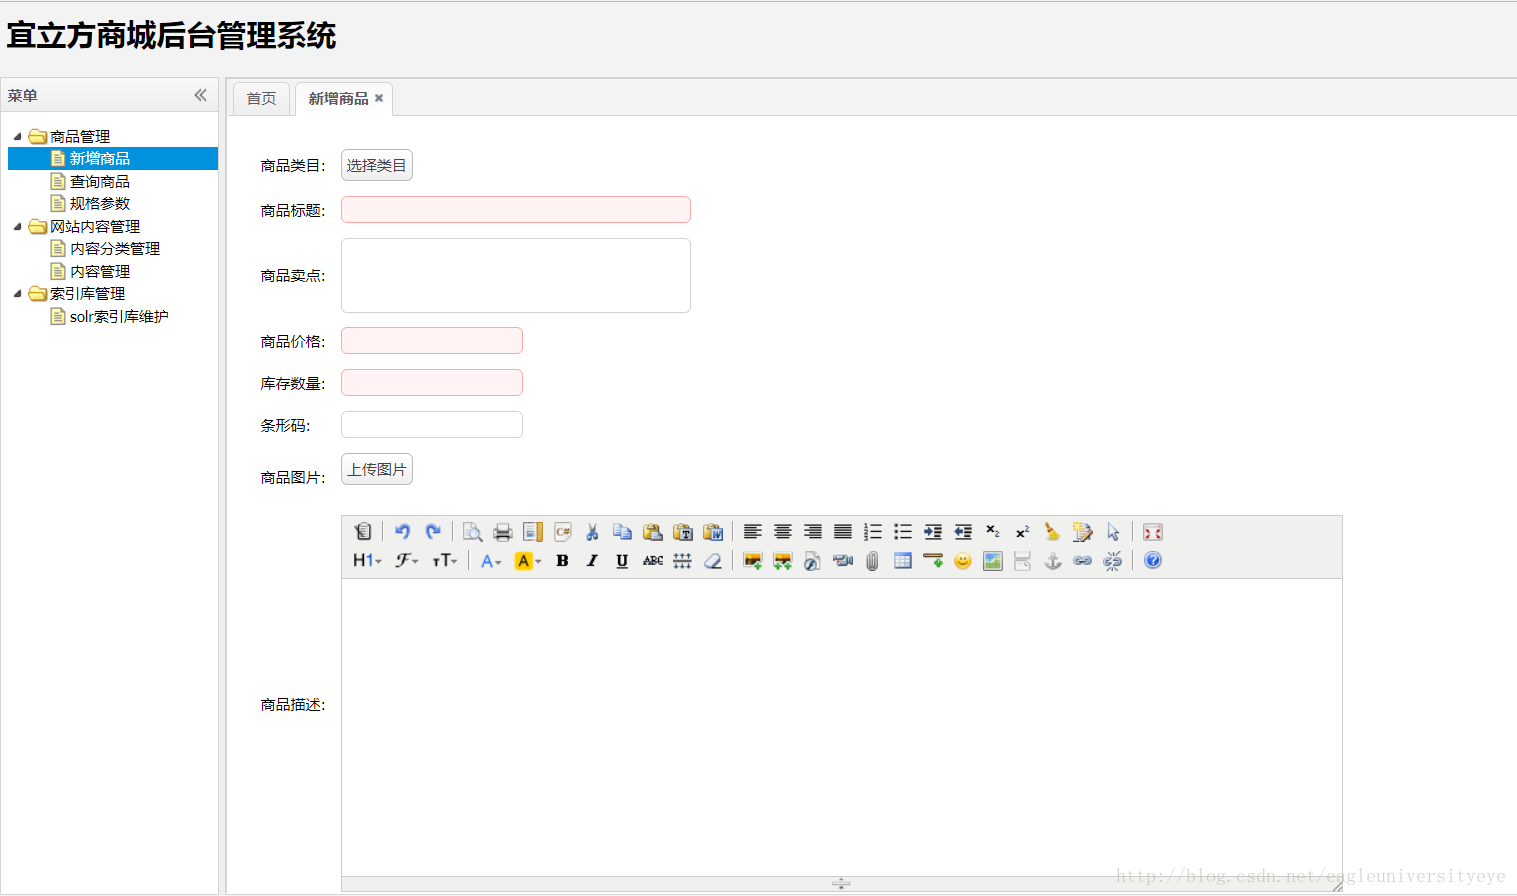Close the 新增商品 tab
This screenshot has height=896, width=1517.
pos(379,98)
